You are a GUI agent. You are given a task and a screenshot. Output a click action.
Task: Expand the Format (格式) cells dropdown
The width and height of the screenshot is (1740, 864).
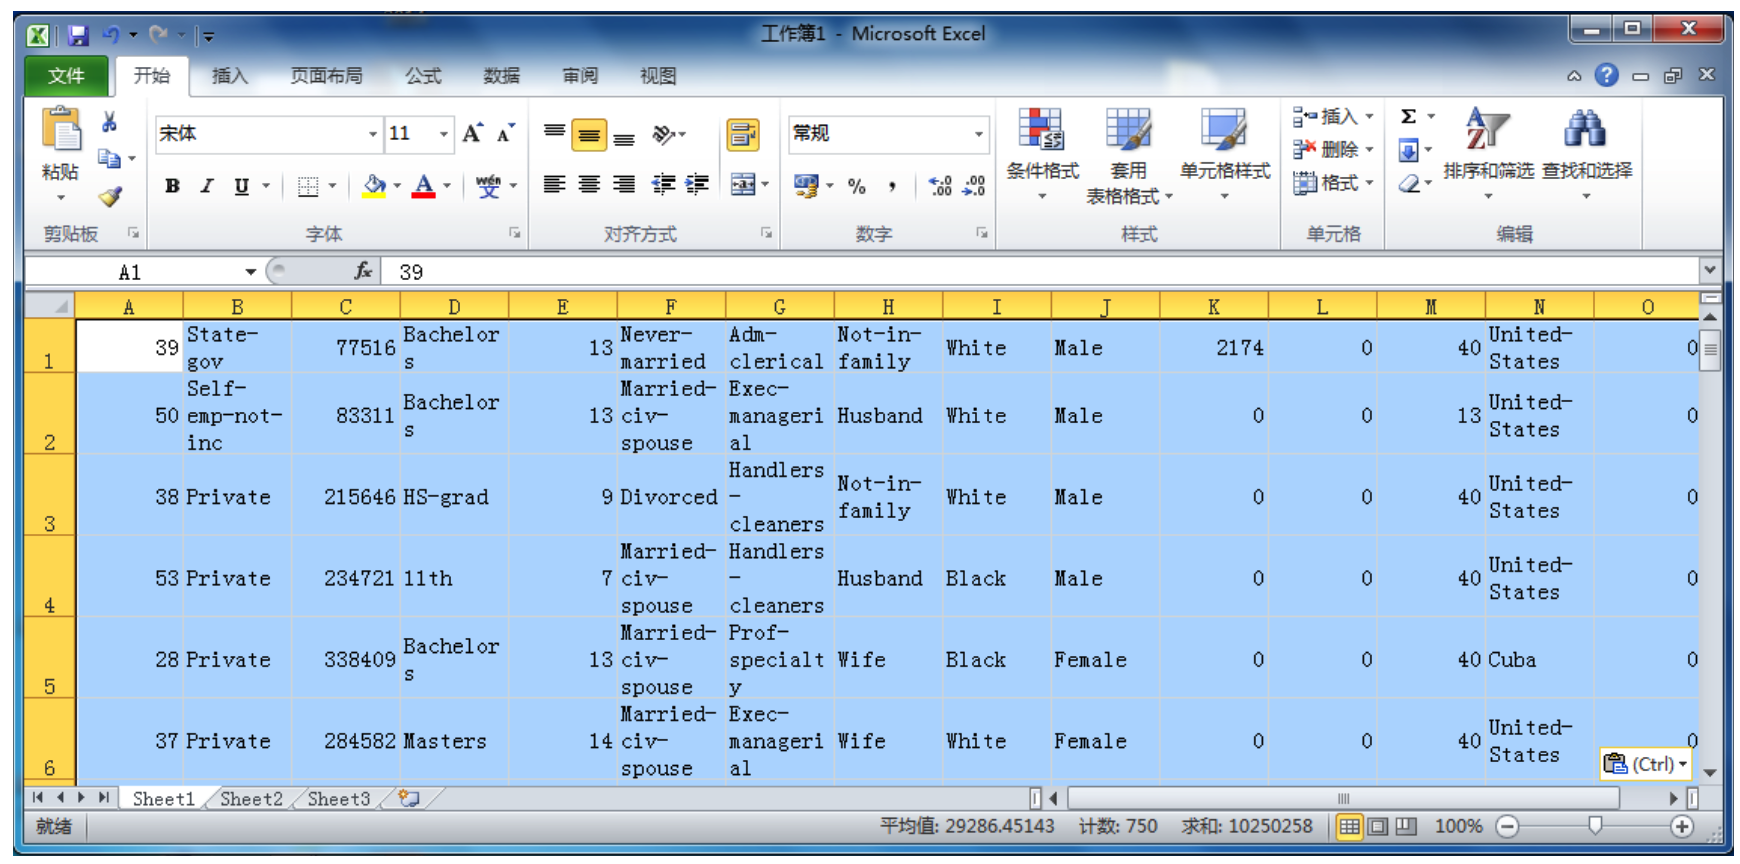point(1369,183)
